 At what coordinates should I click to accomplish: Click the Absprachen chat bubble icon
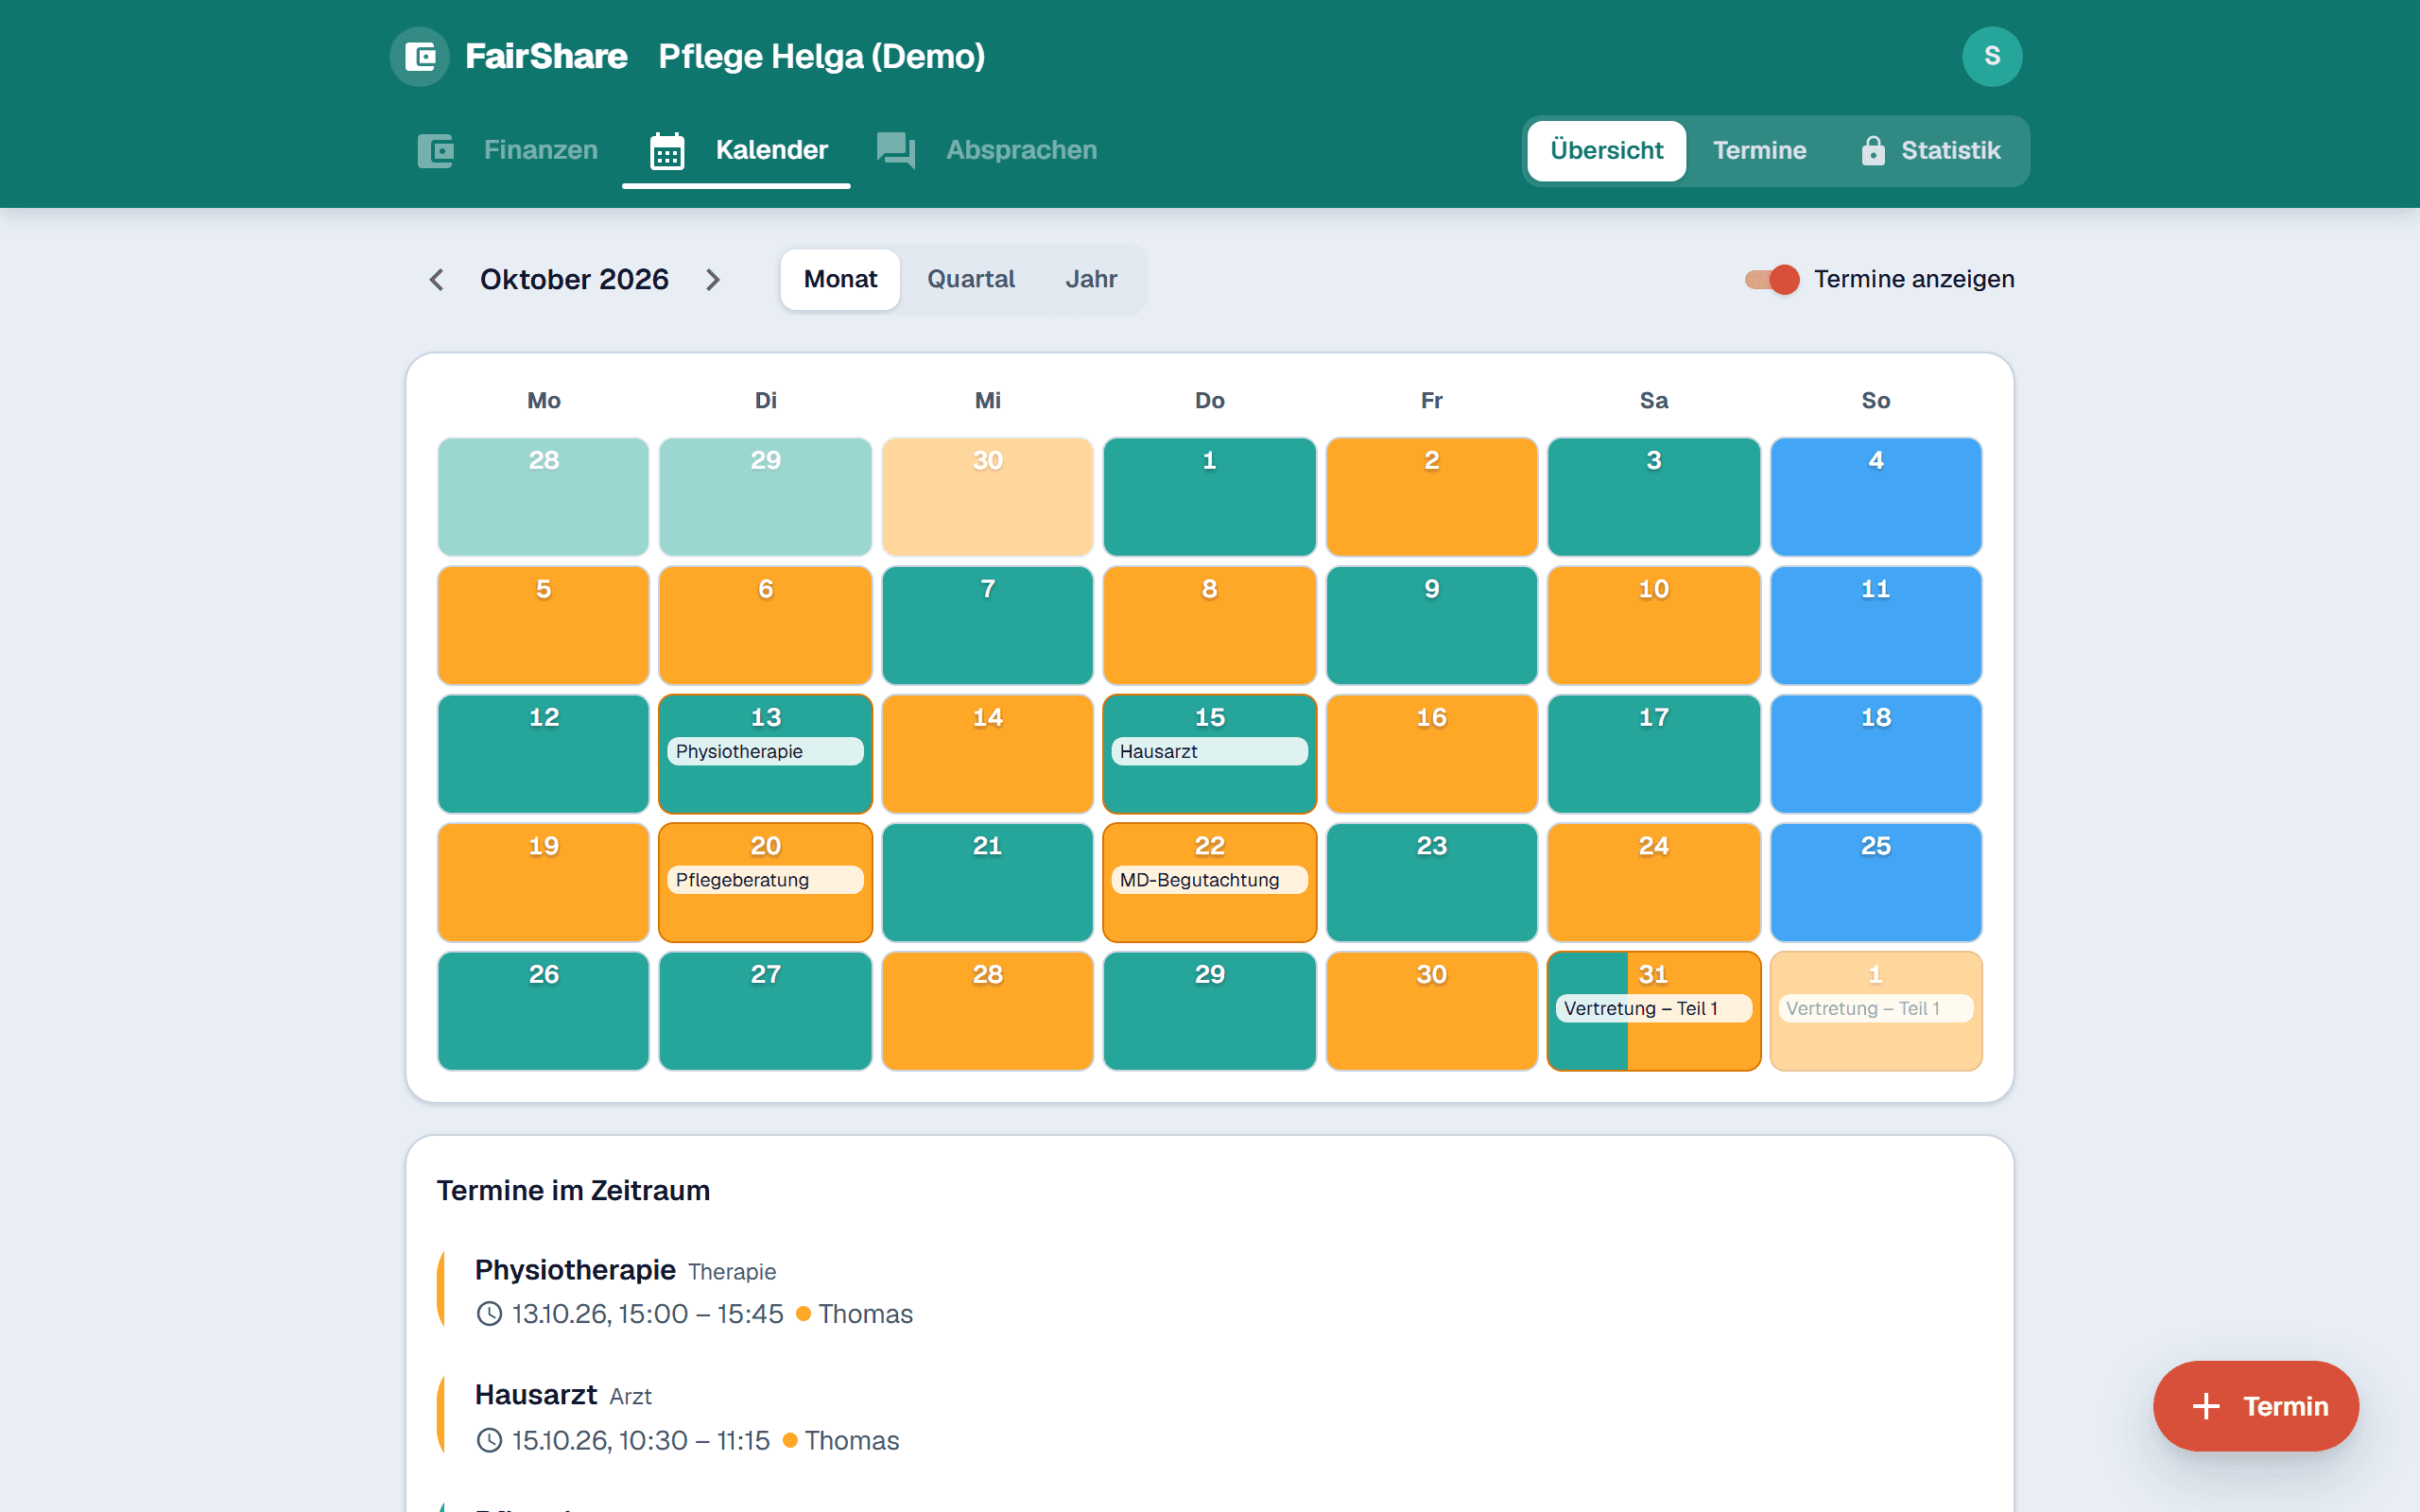click(x=895, y=151)
